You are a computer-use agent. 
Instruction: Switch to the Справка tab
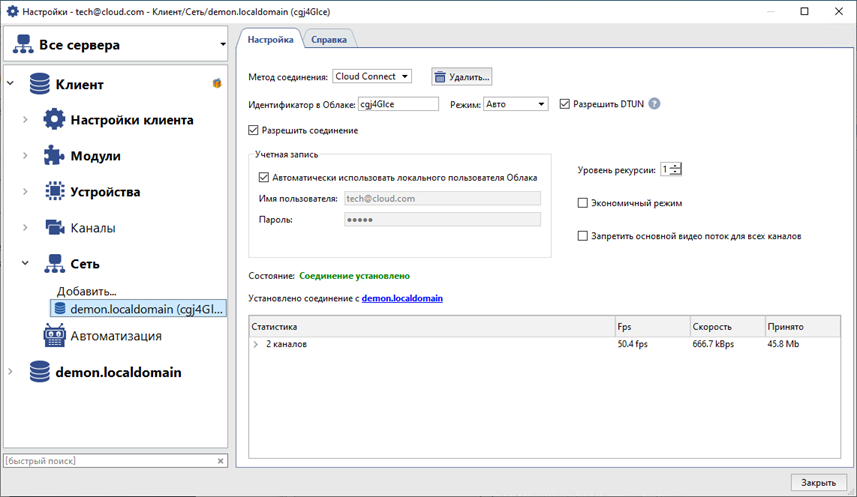[x=329, y=40]
